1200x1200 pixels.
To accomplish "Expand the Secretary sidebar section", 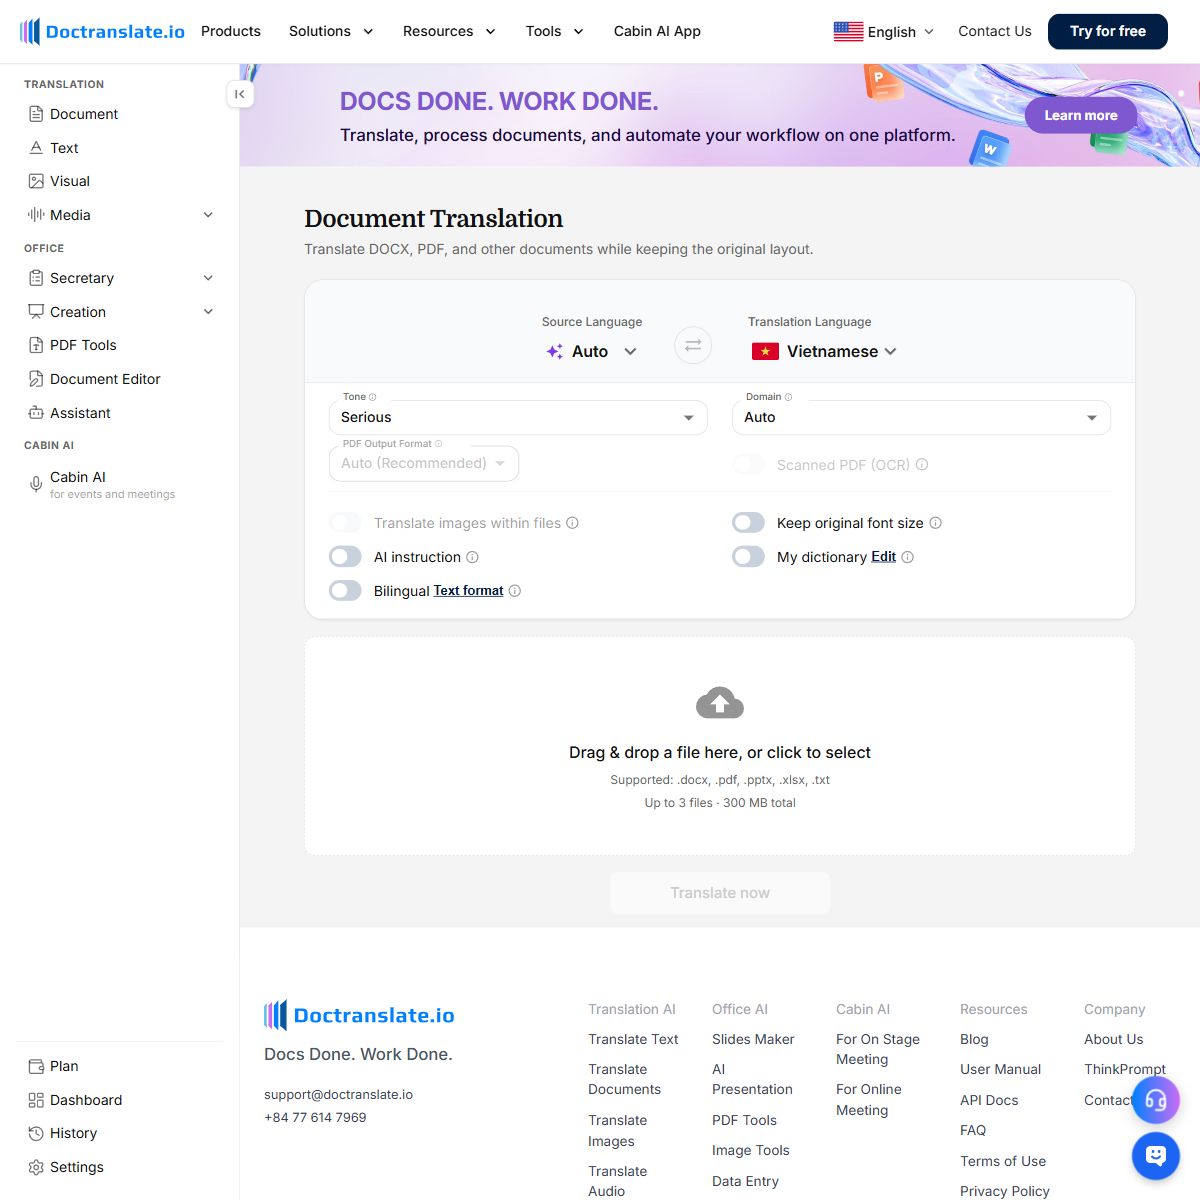I will pos(208,278).
